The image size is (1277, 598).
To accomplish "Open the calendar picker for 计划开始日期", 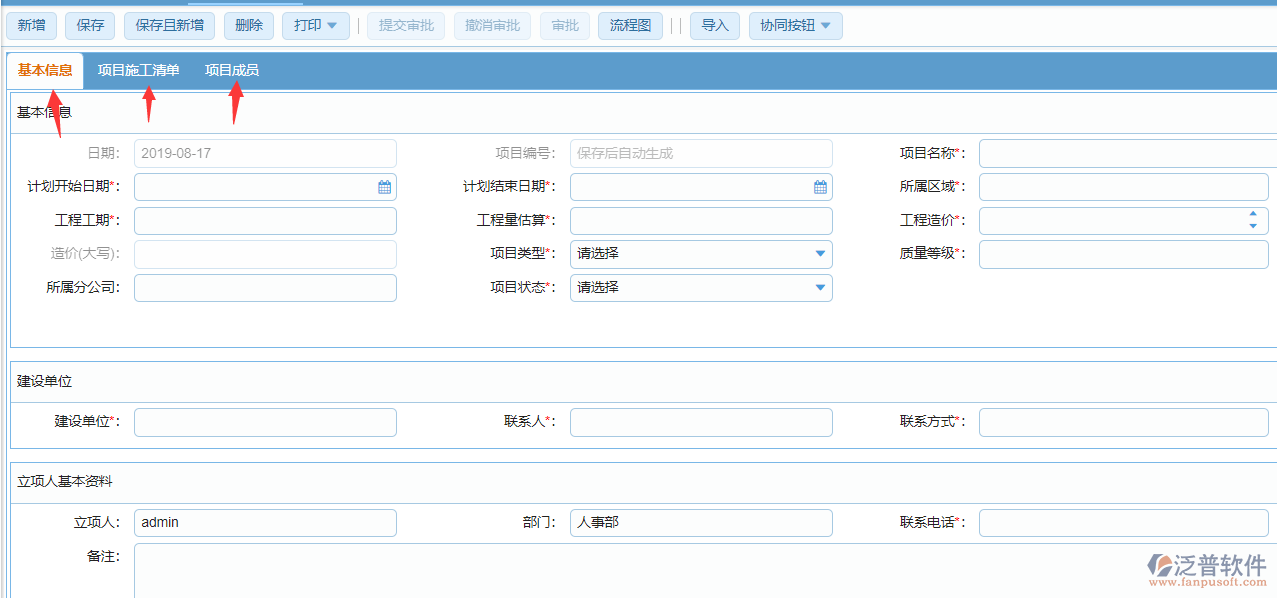I will tap(383, 186).
